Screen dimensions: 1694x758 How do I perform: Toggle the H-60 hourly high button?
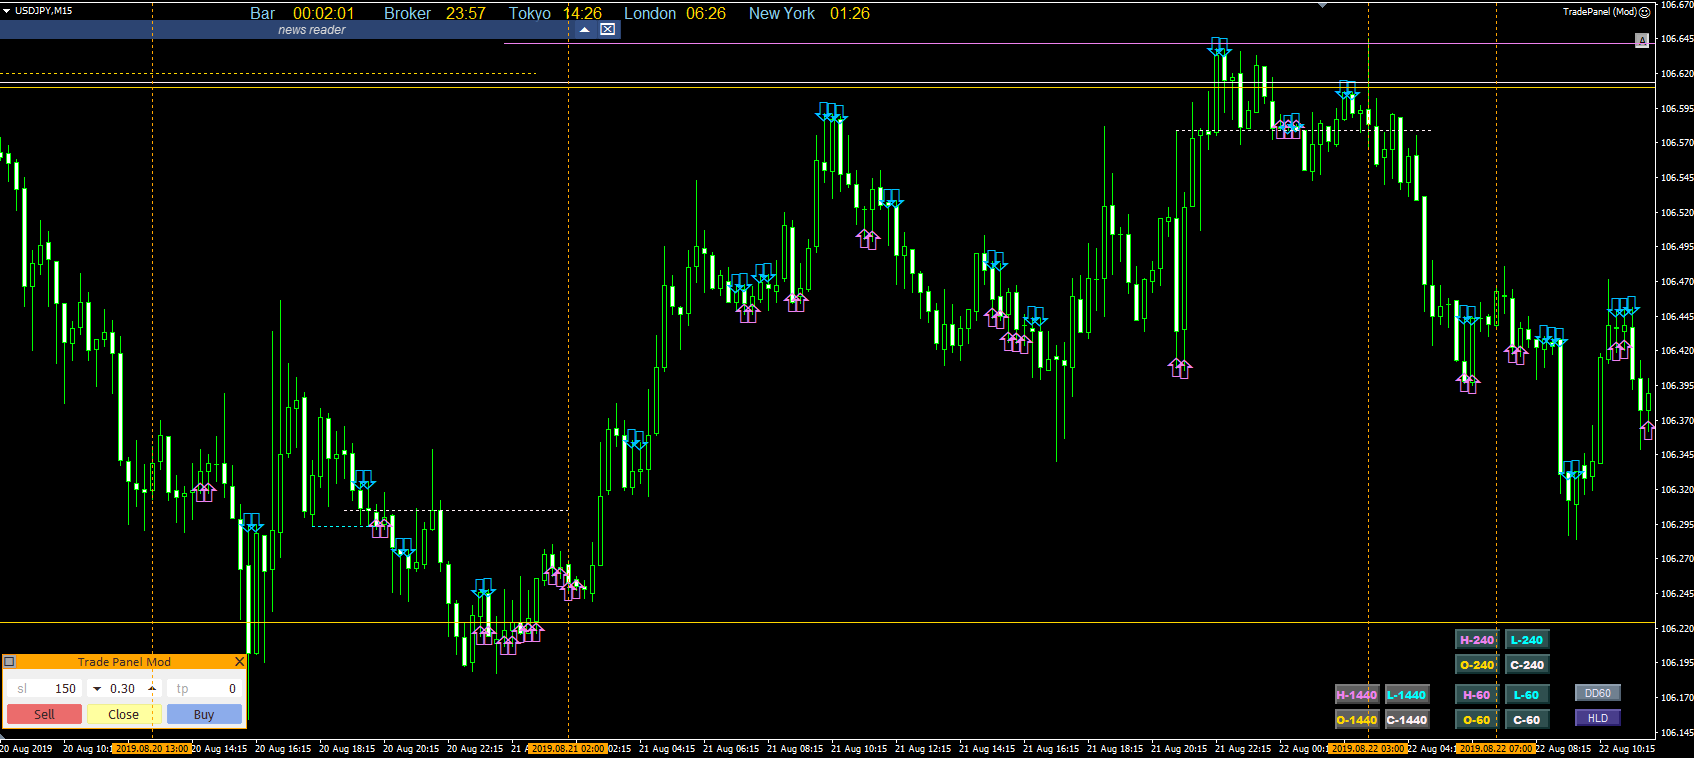[x=1476, y=695]
